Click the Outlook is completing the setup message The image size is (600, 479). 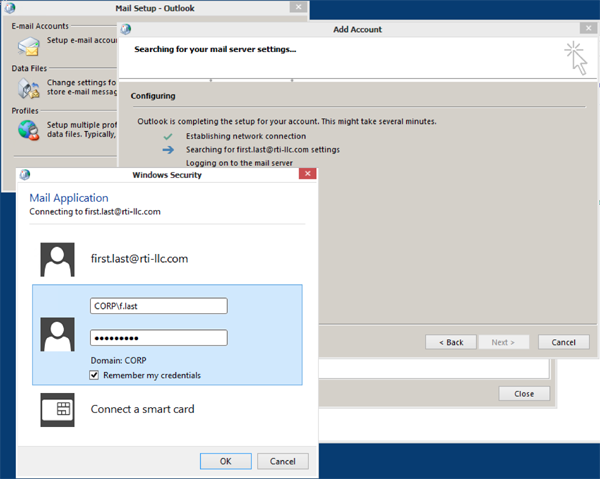[x=287, y=121]
